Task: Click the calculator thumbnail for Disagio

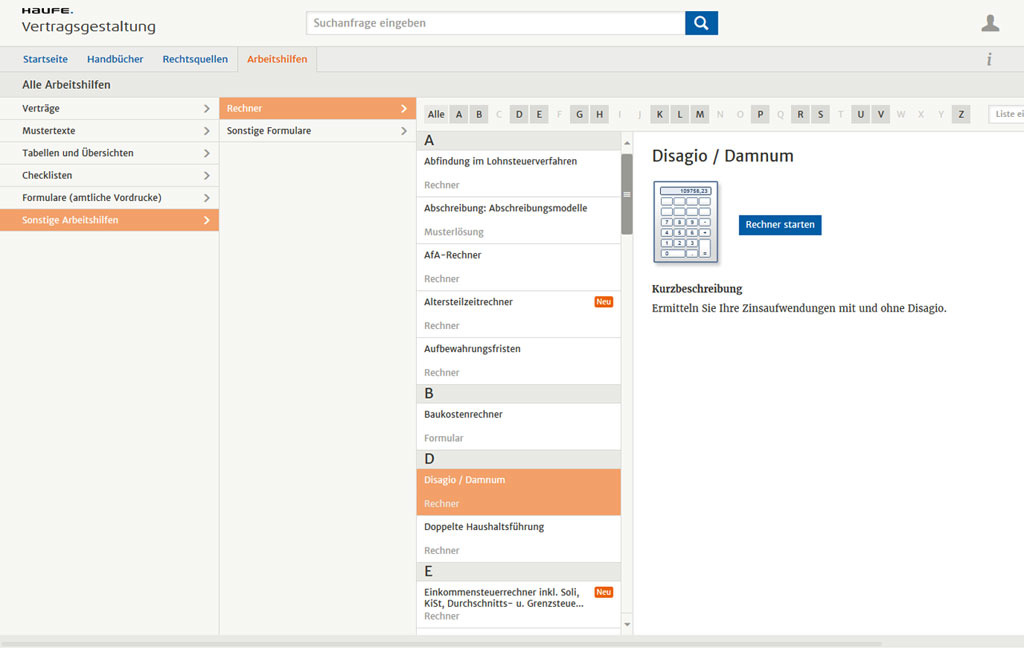Action: [685, 222]
